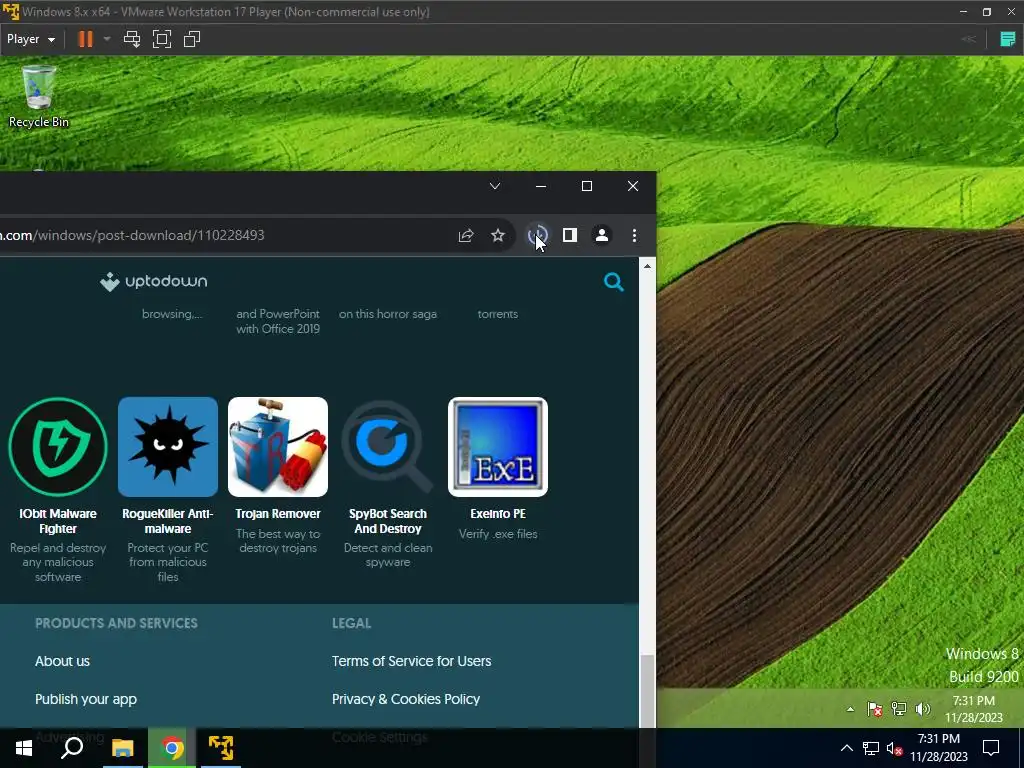Click the SpyBot Search And Destroy title
The height and width of the screenshot is (768, 1024).
point(388,521)
